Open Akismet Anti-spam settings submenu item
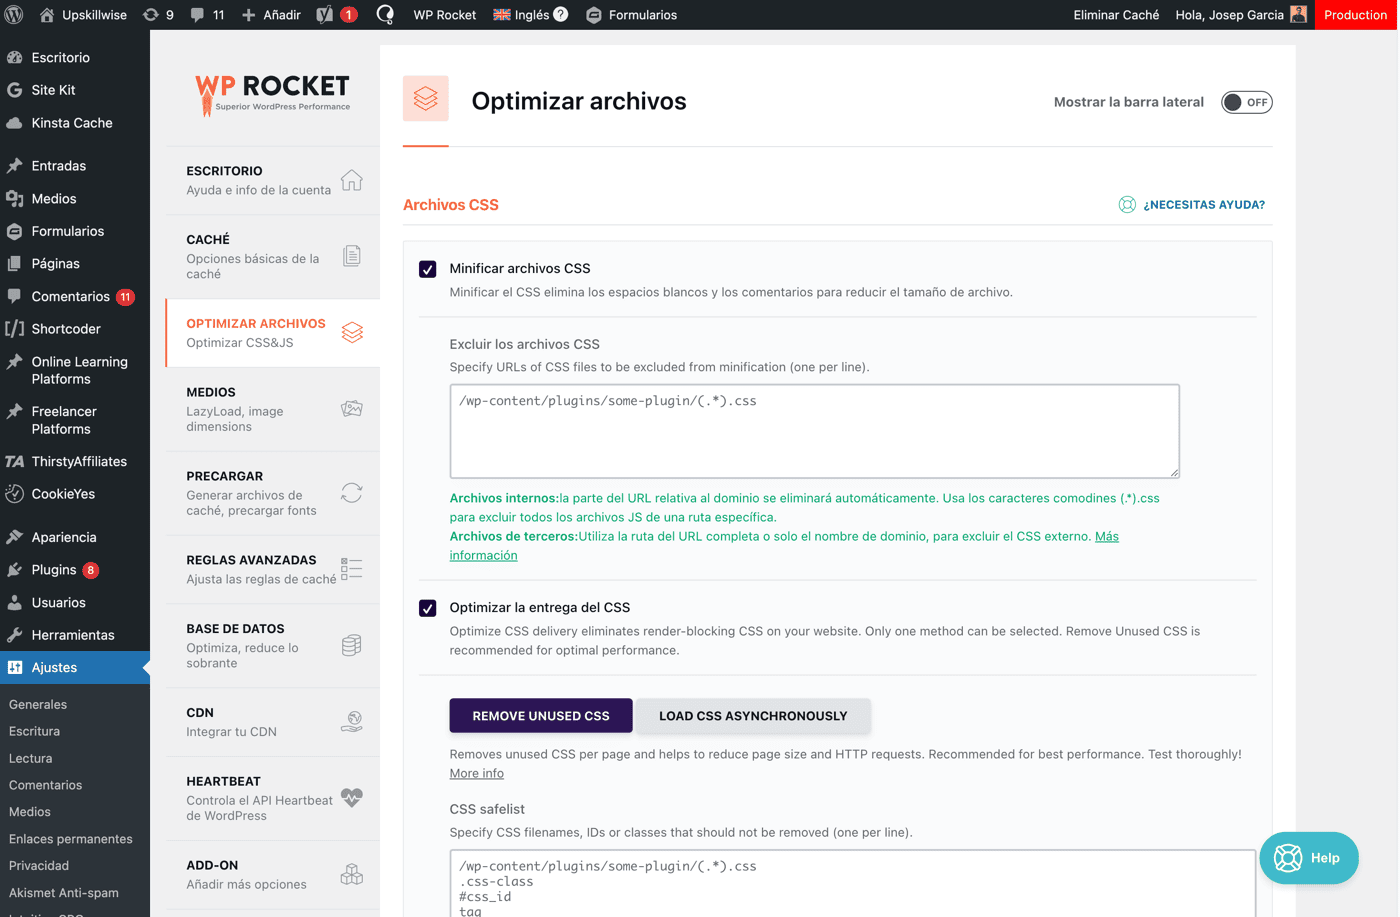Viewport: 1400px width, 917px height. click(63, 893)
